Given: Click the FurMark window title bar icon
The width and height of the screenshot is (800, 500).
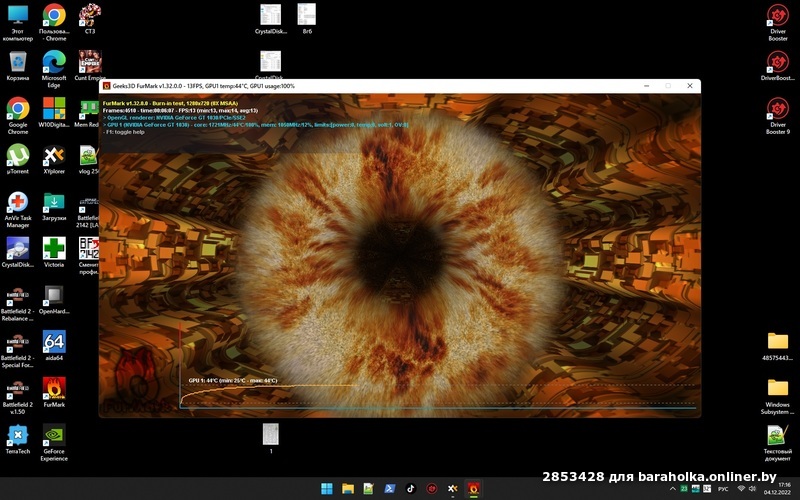Looking at the screenshot, I should [107, 86].
